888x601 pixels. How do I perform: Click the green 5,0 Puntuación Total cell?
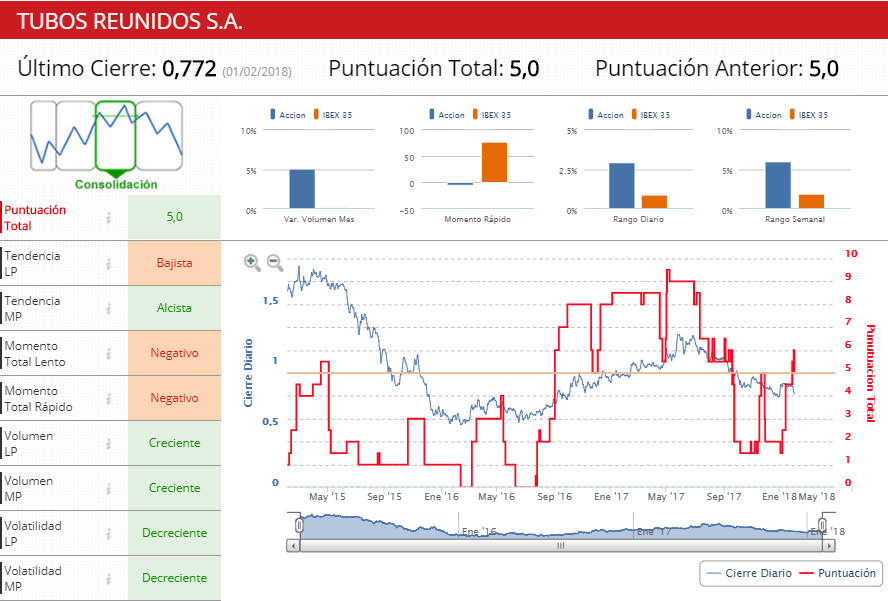point(174,217)
